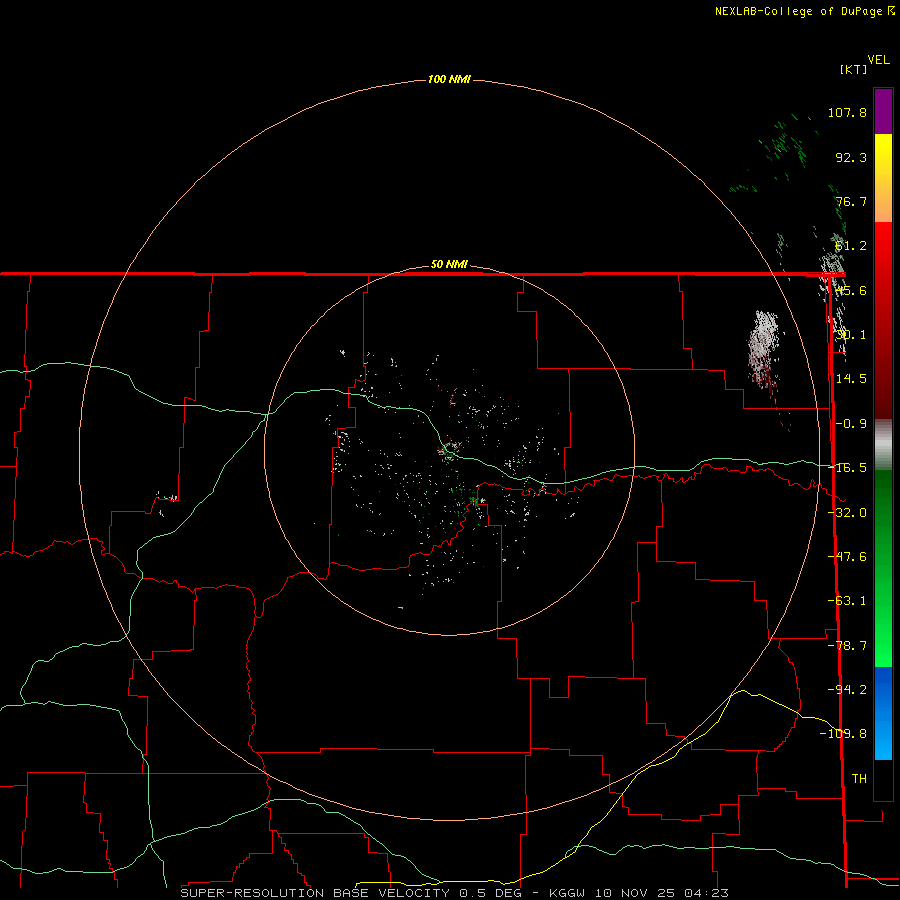Click the 76.7 velocity scale value

pyautogui.click(x=851, y=201)
